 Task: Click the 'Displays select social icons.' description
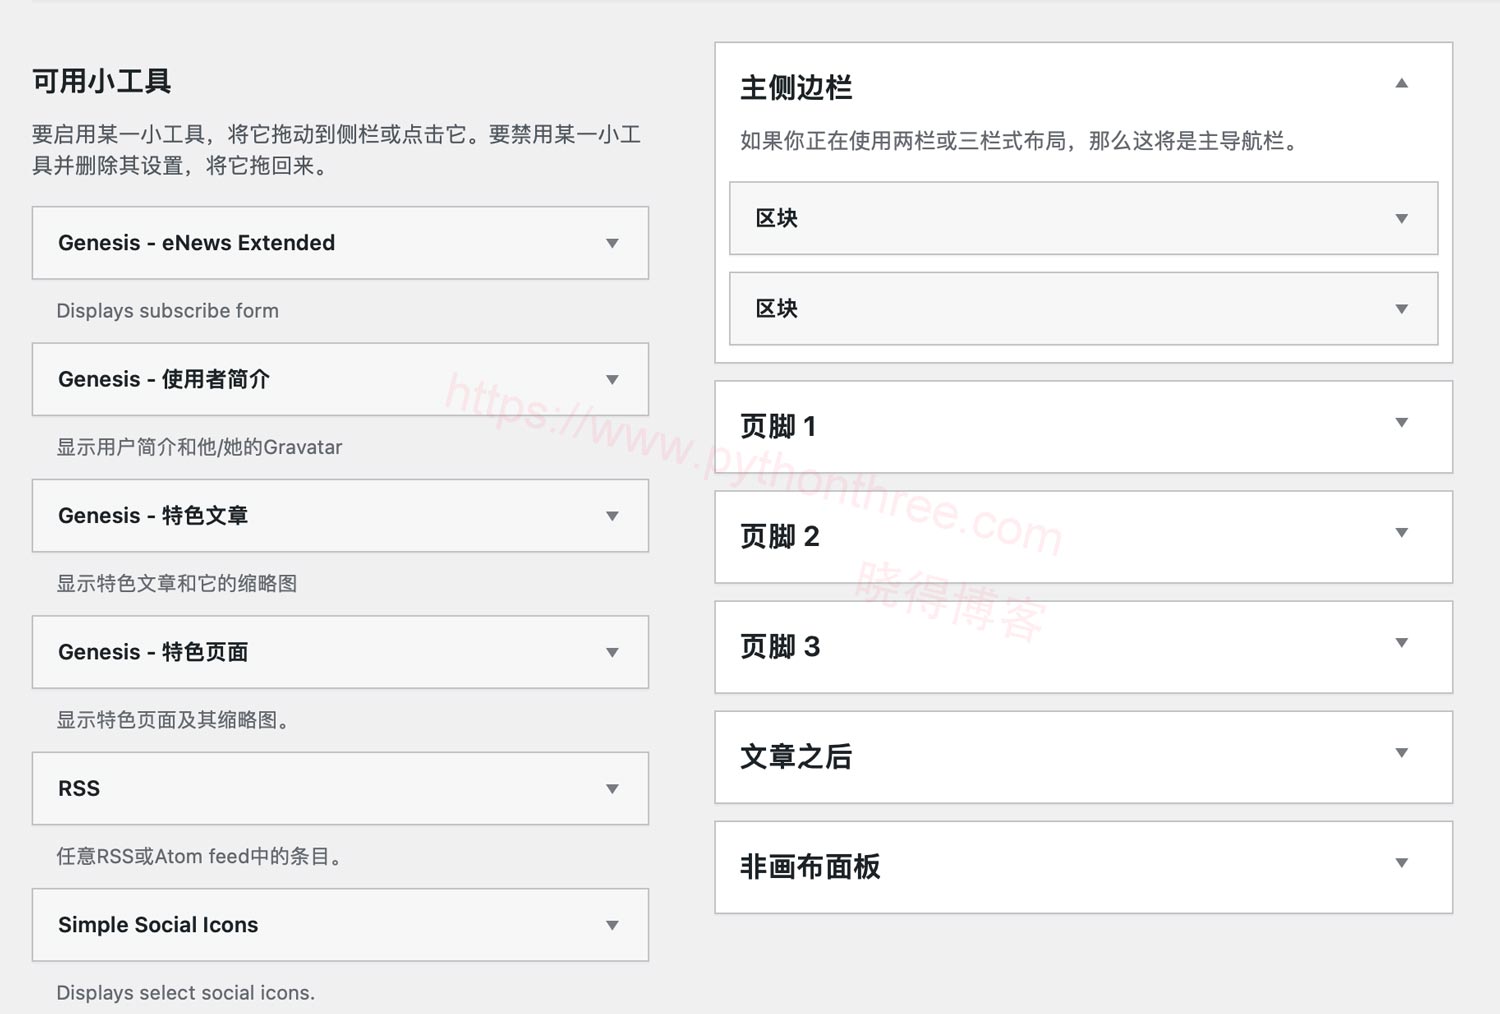point(185,993)
